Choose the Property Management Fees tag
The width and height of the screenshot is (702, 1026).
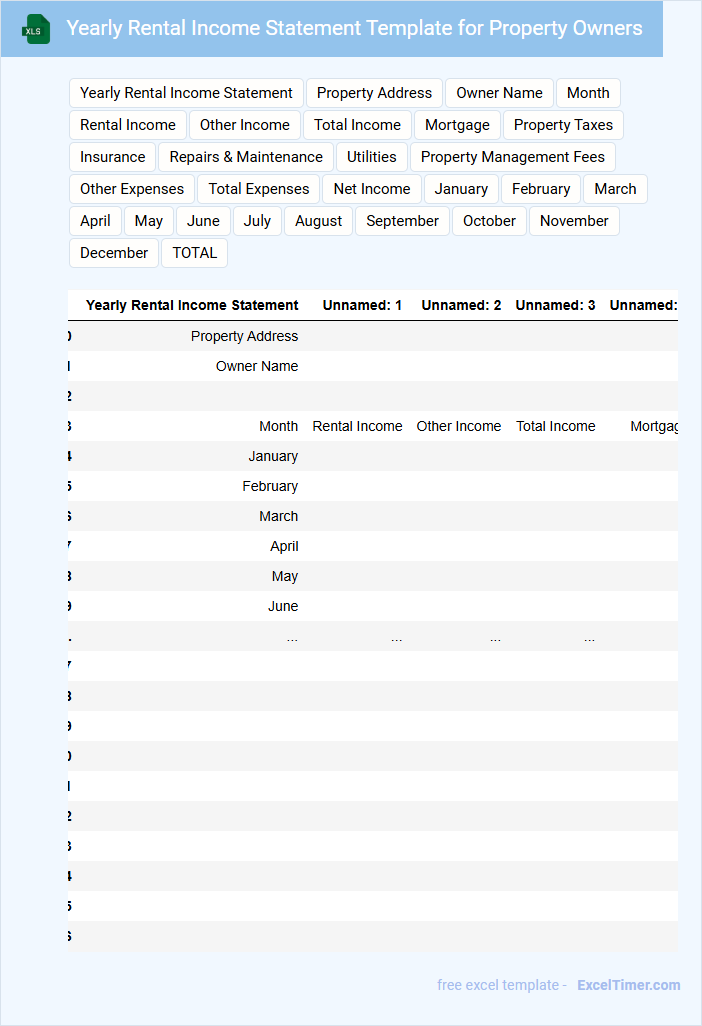point(513,157)
